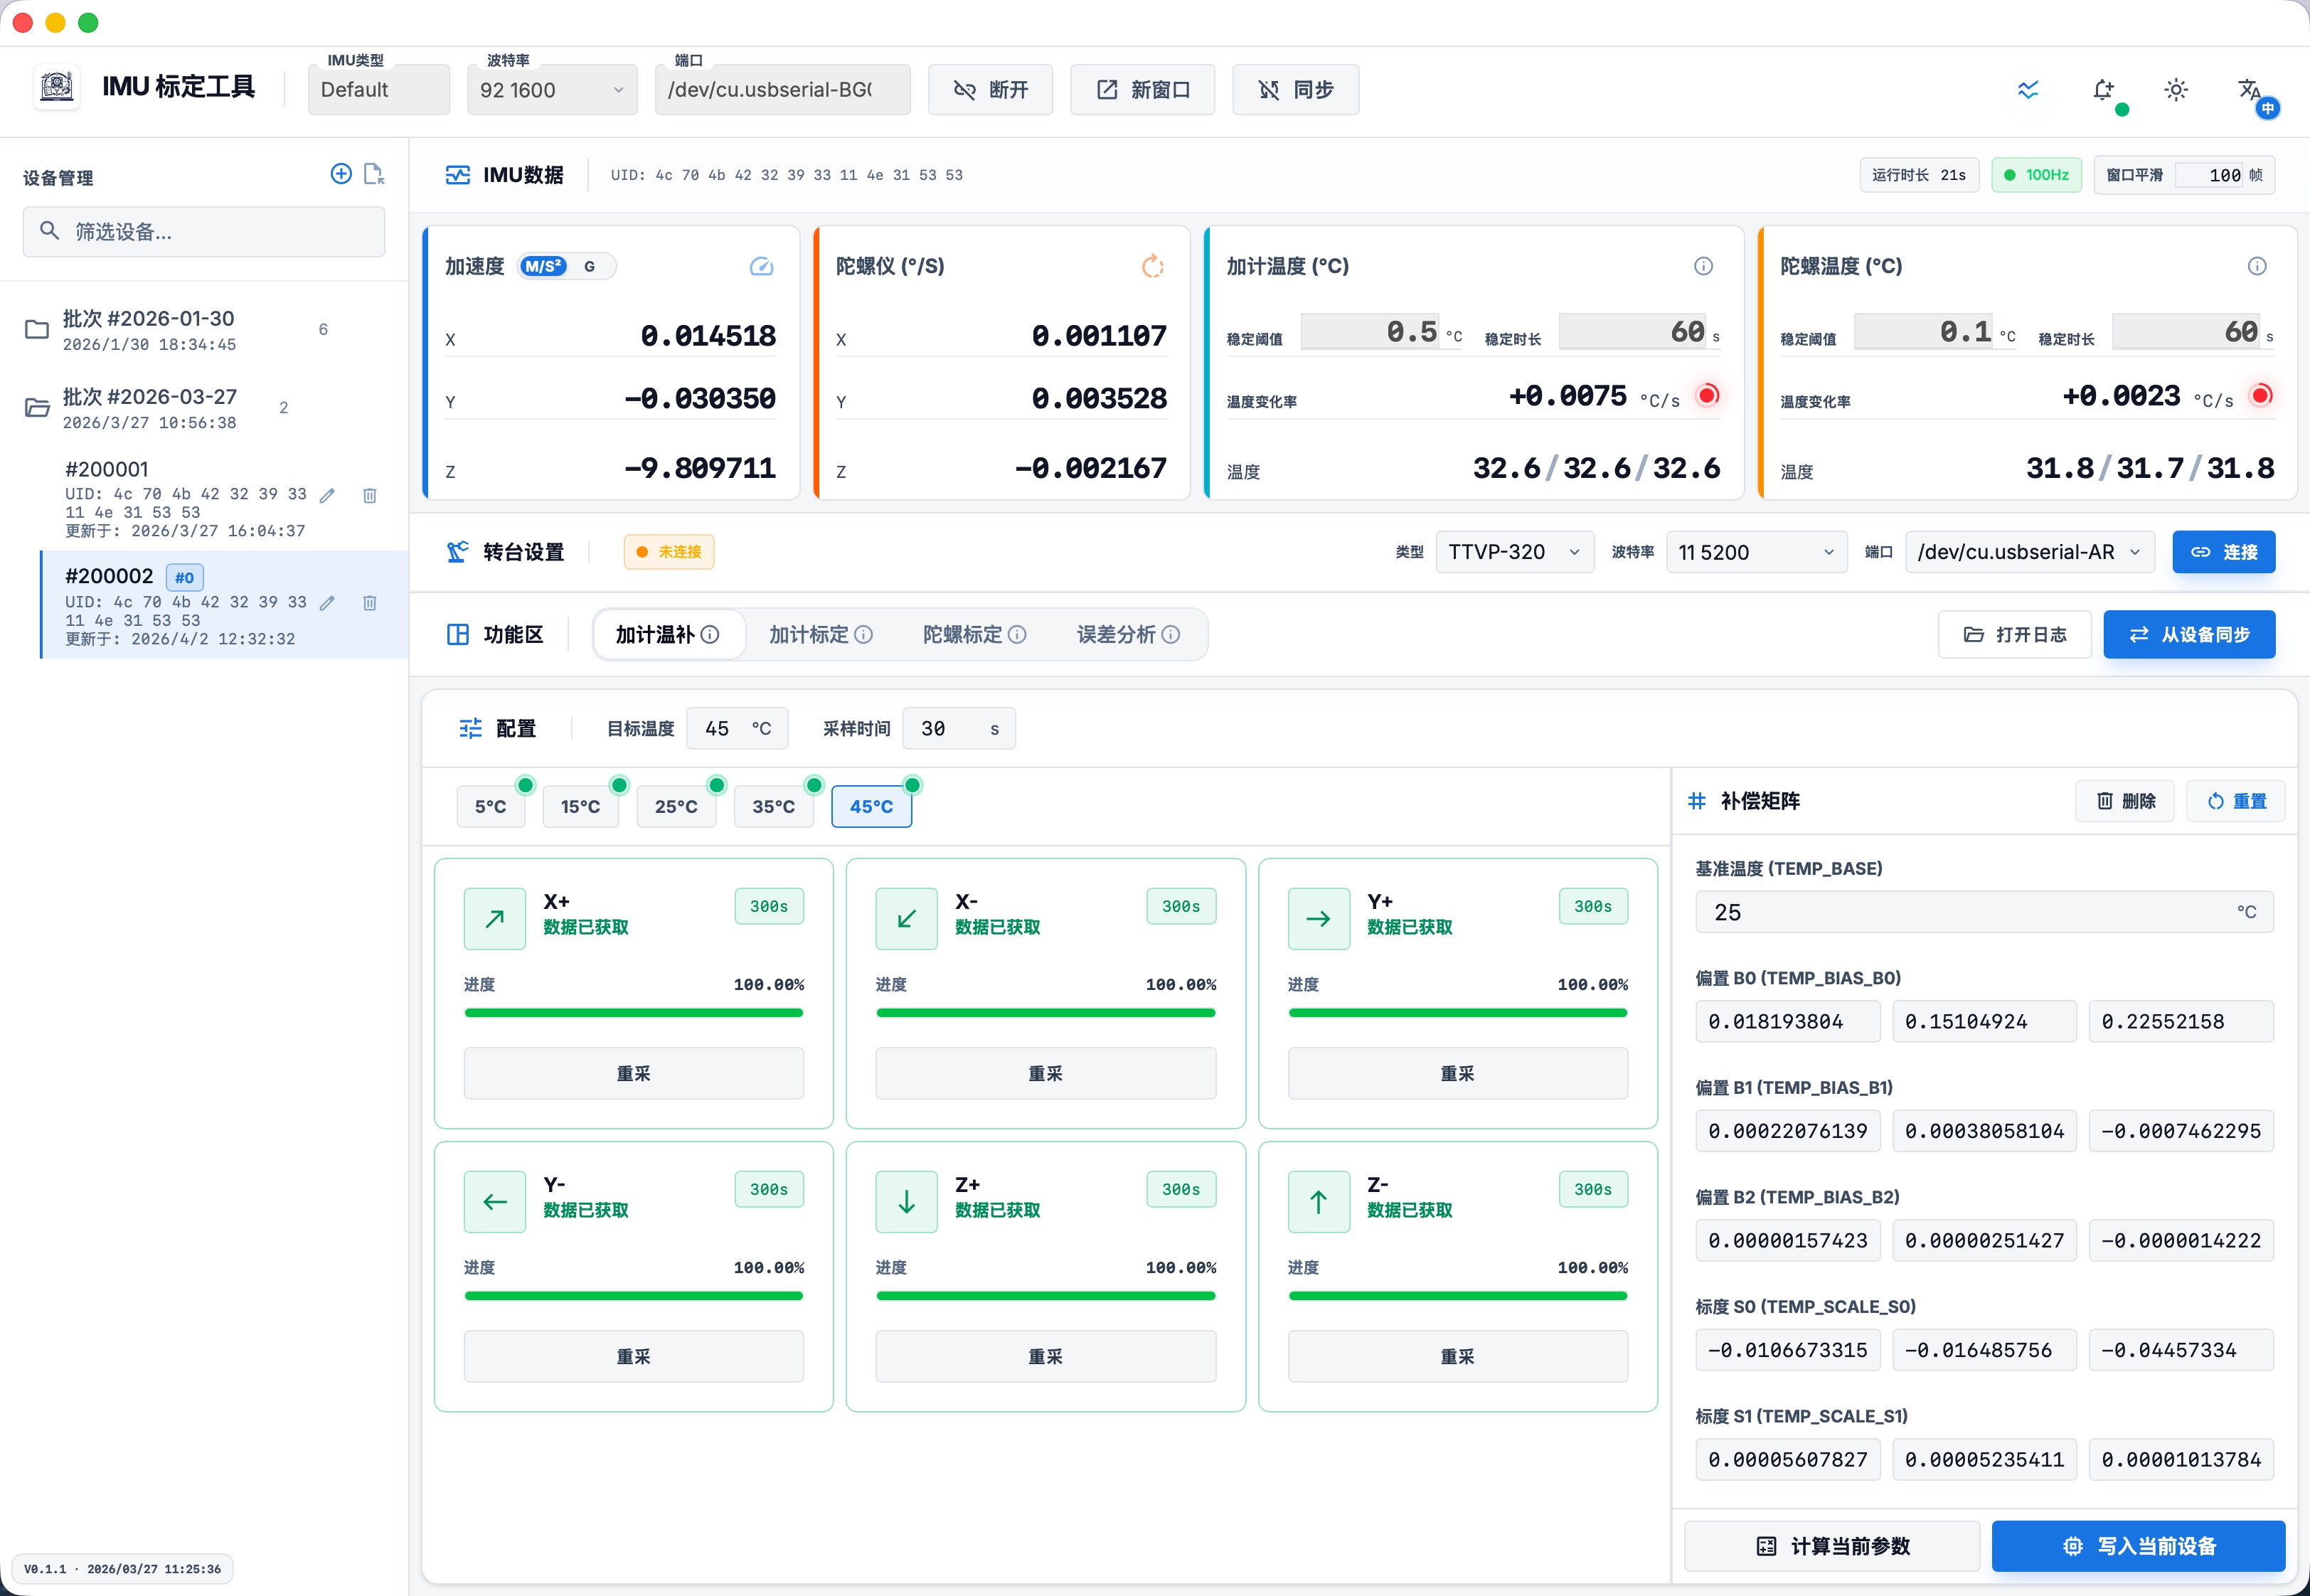2310x1596 pixels.
Task: Switch to the 加计温补 tab
Action: (x=668, y=635)
